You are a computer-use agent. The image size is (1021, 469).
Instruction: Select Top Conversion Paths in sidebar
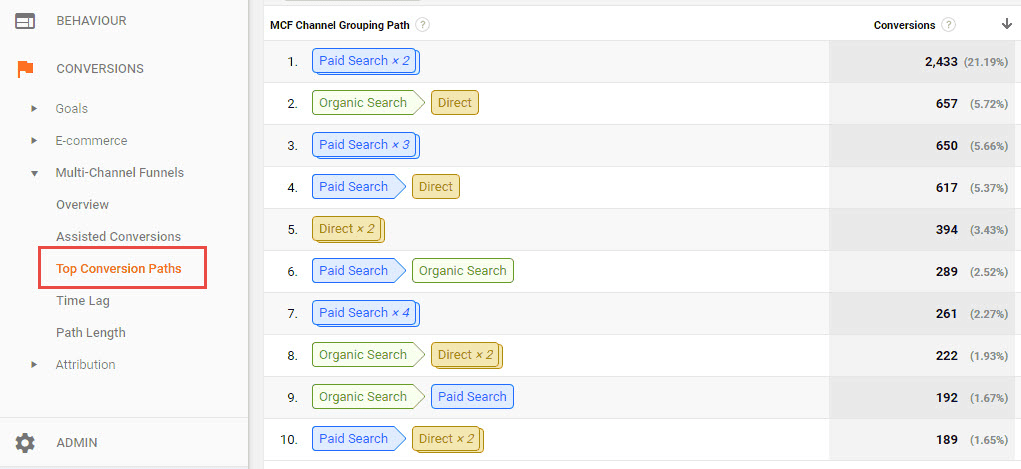(x=118, y=269)
